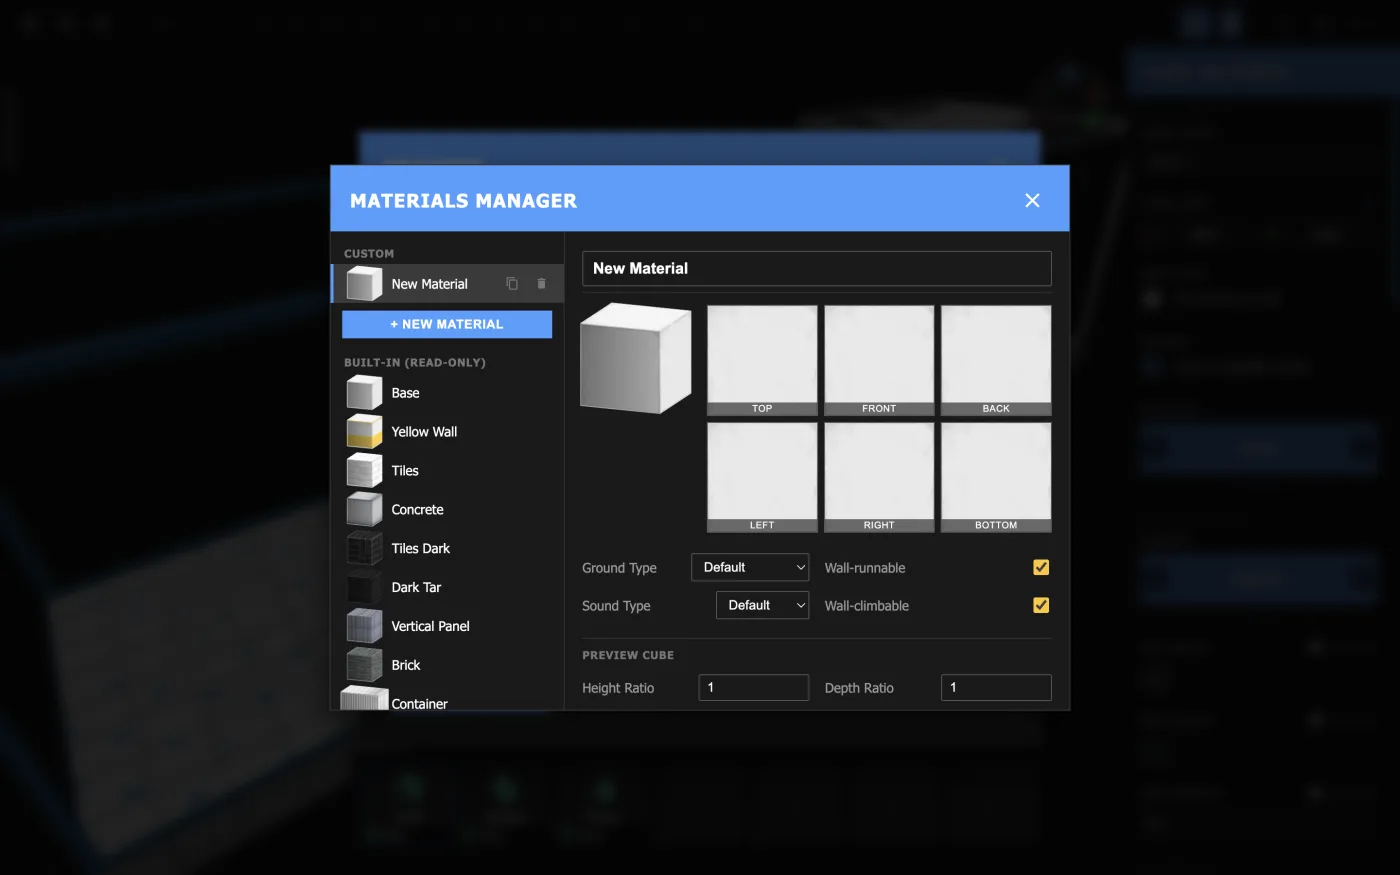Viewport: 1400px width, 875px height.
Task: Click the 'Vertical Panel' list label
Action: click(430, 627)
